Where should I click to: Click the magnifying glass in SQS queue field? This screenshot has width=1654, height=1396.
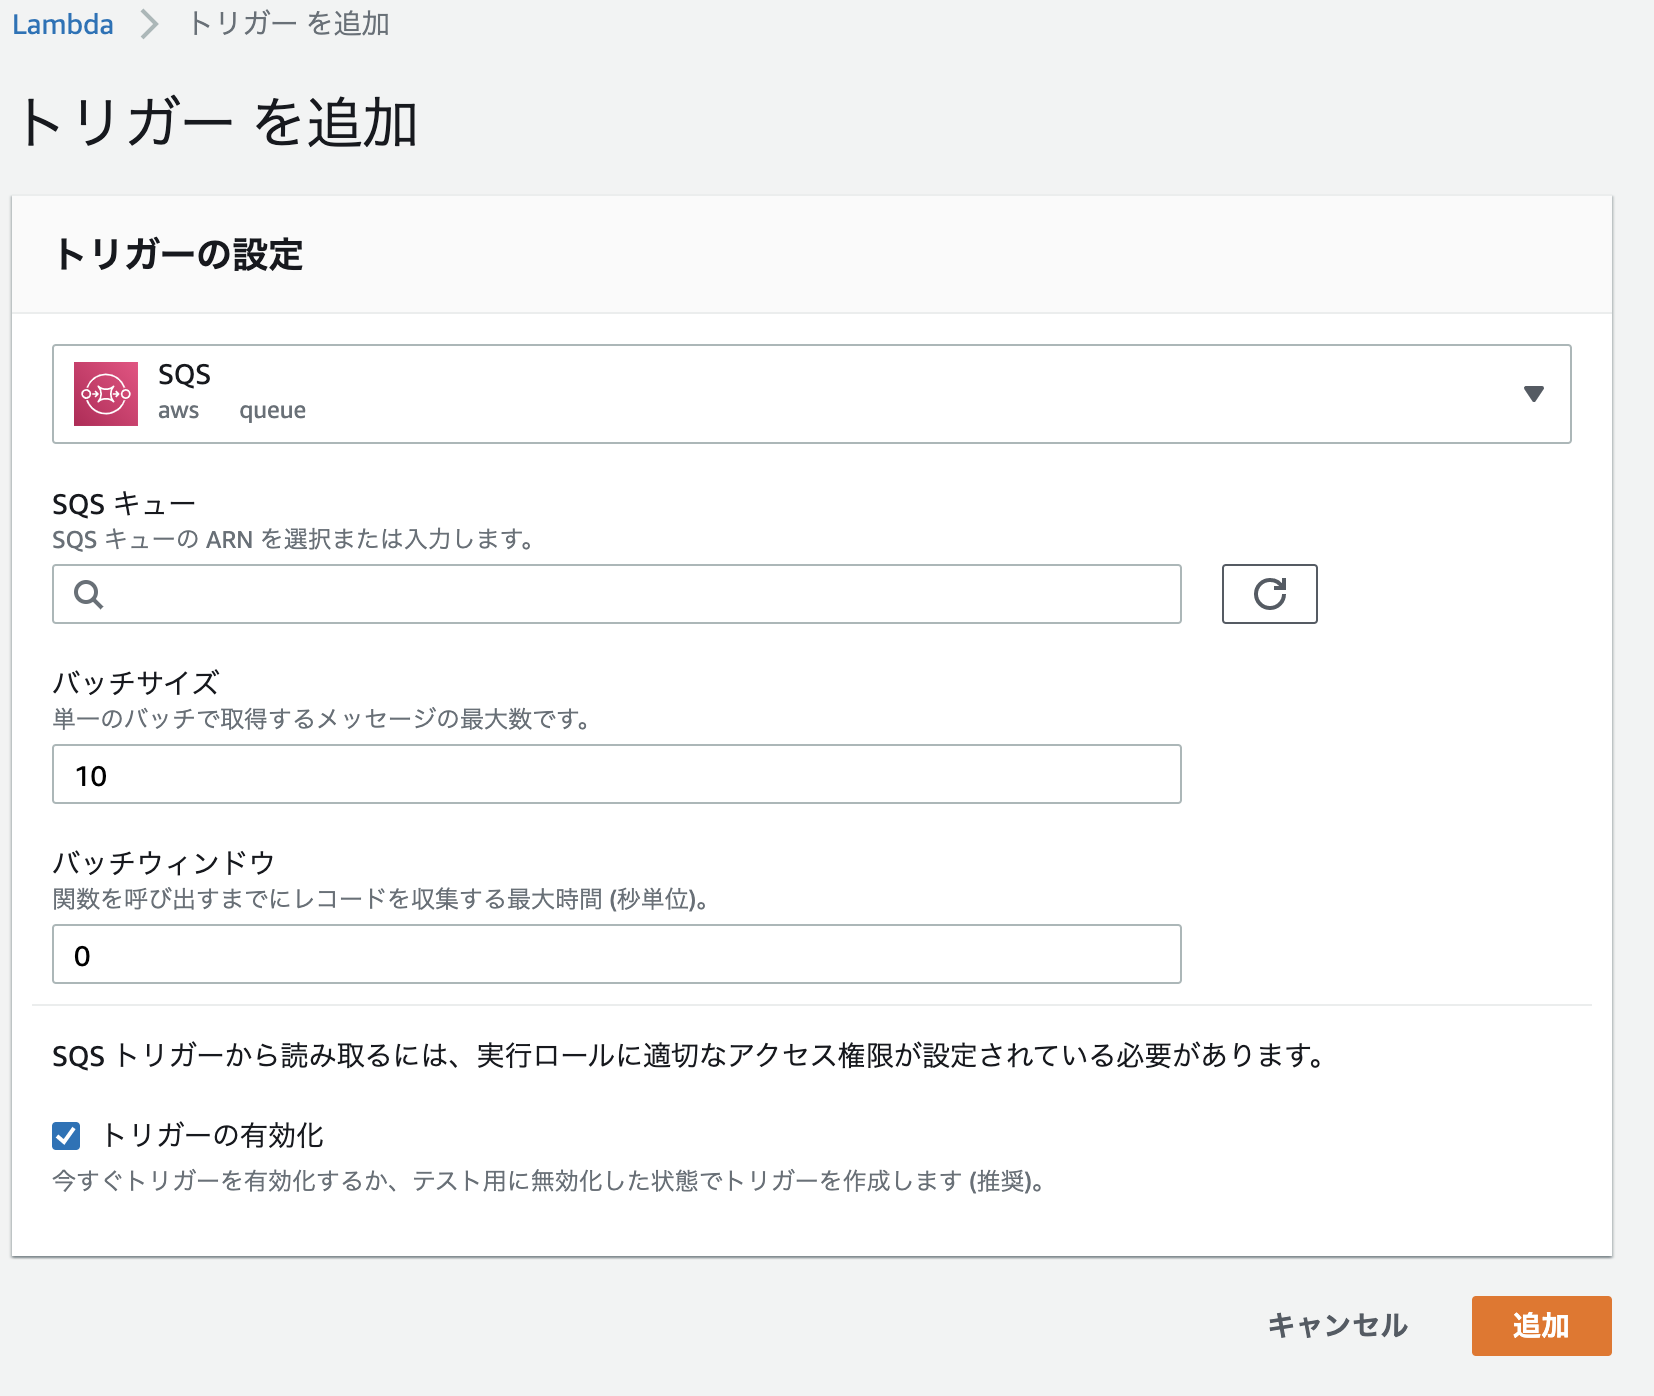[x=88, y=594]
